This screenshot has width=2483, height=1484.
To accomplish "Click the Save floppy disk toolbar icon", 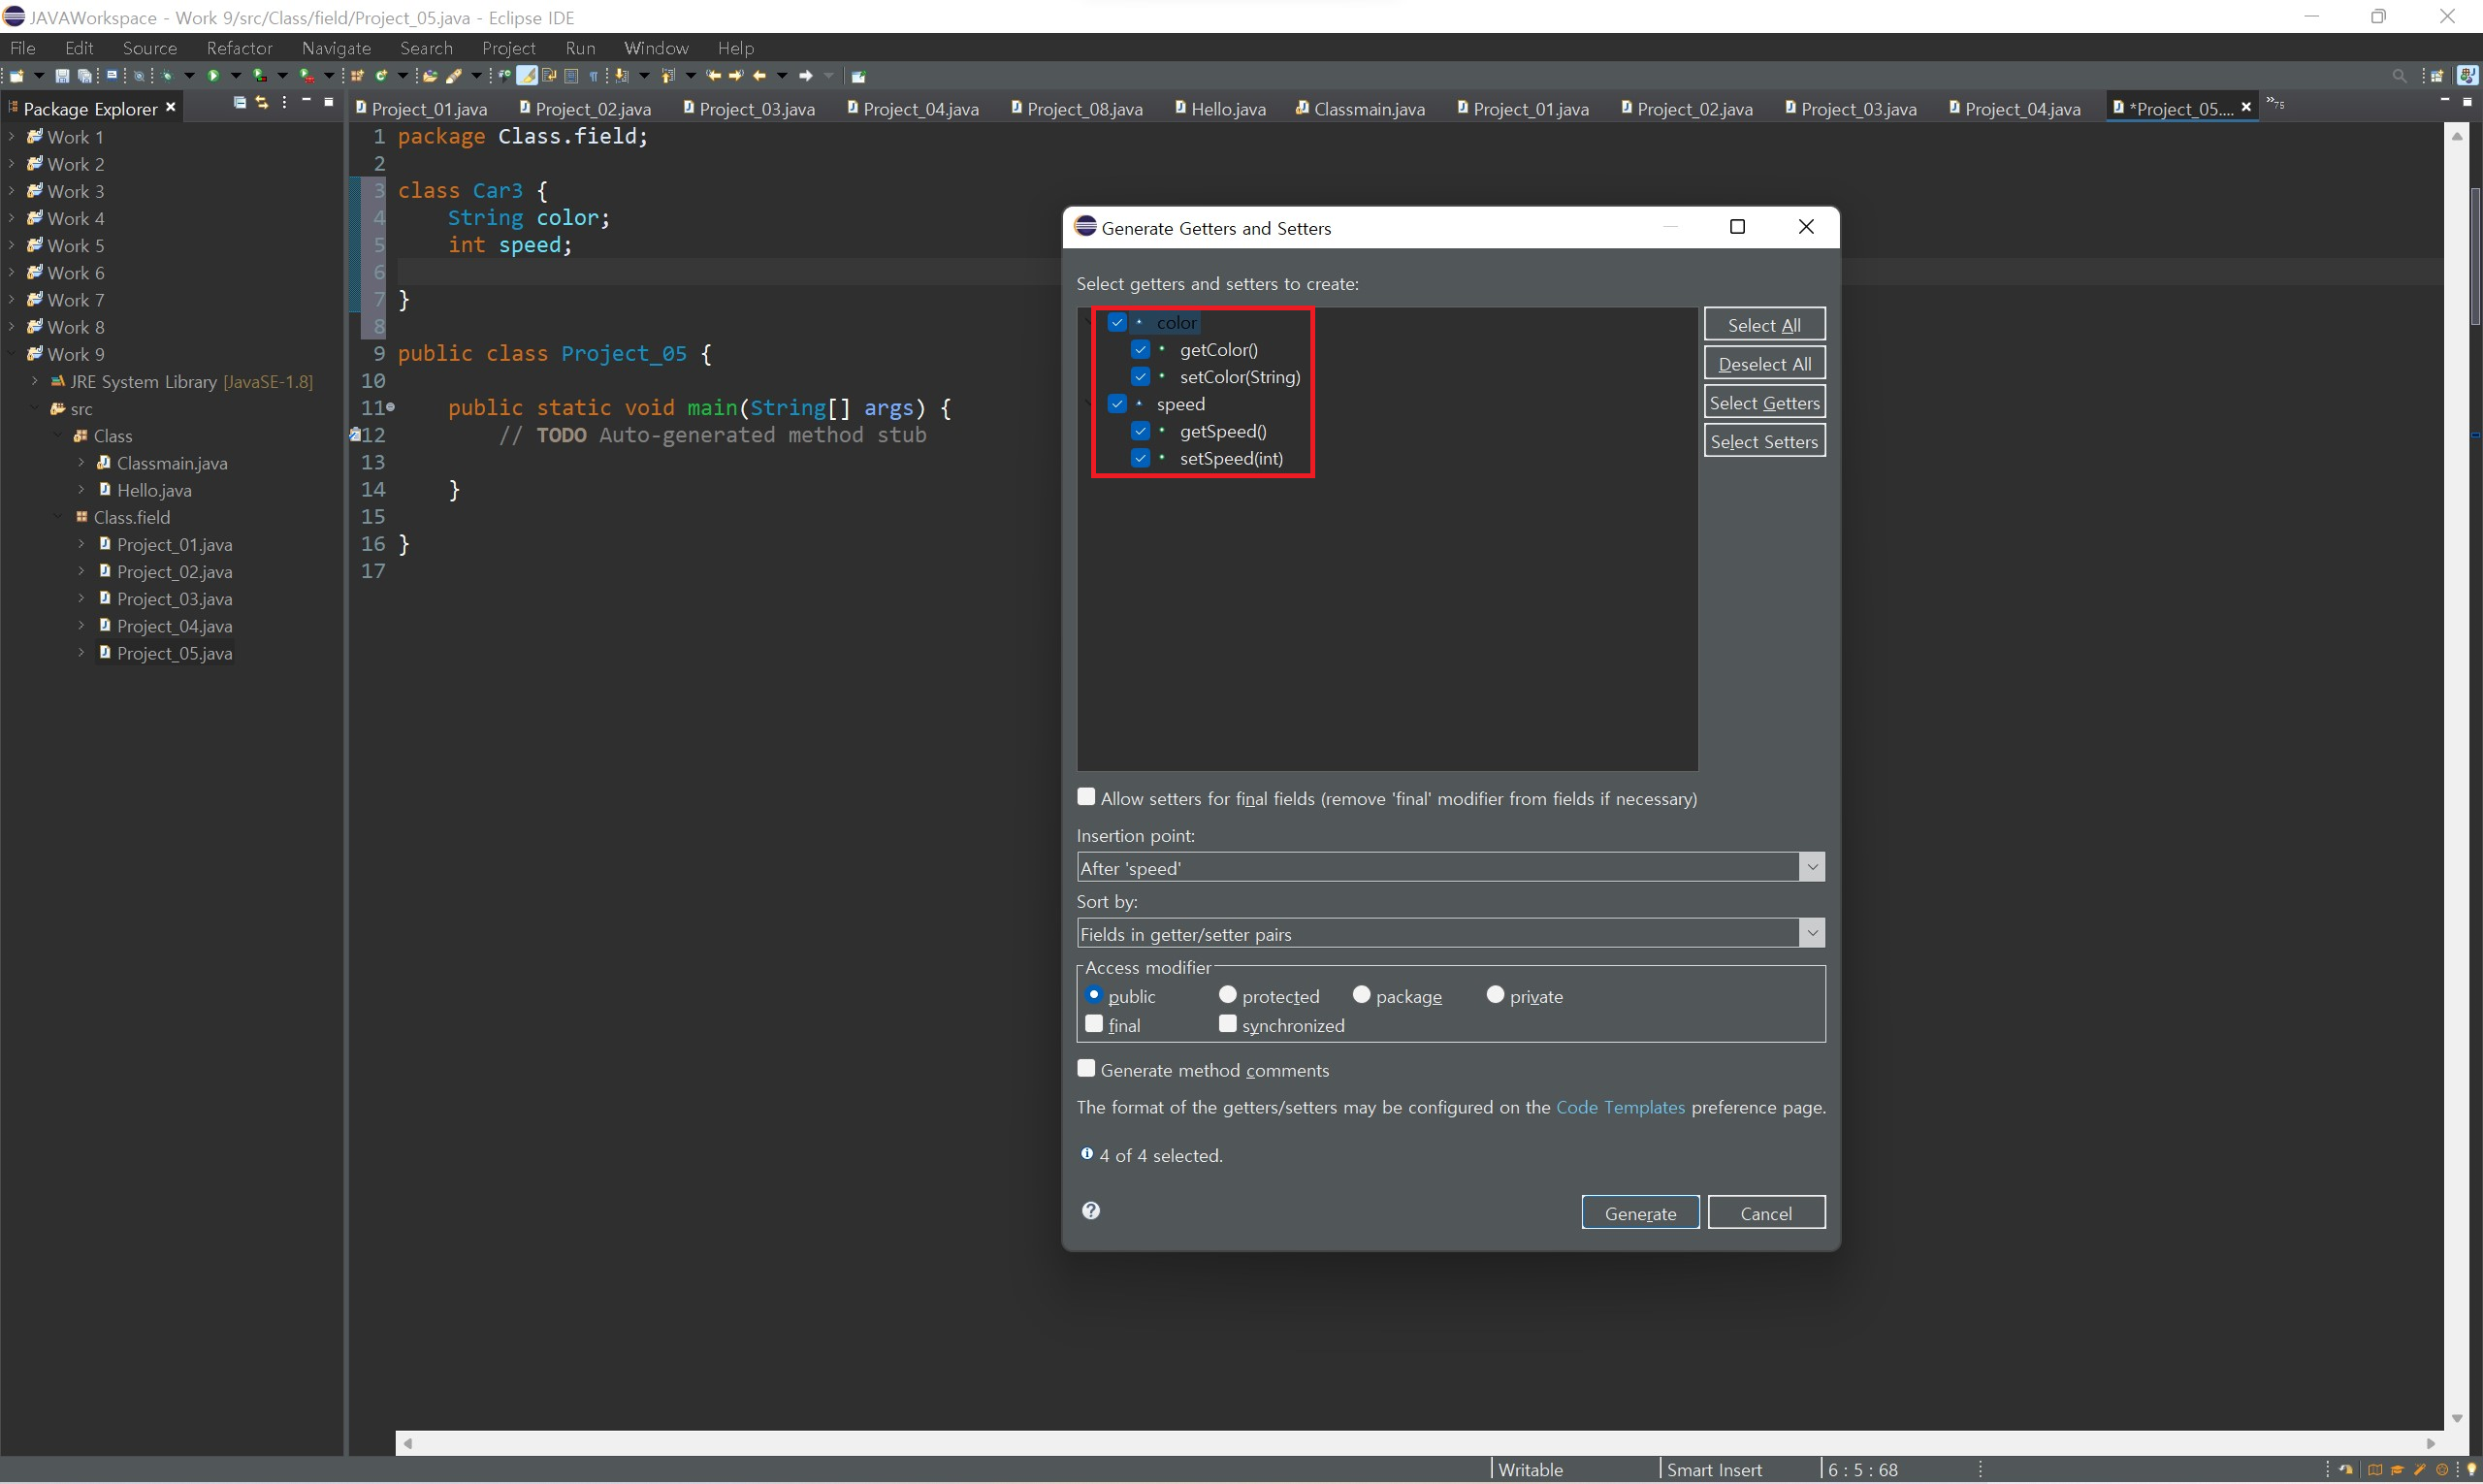I will pyautogui.click(x=61, y=76).
